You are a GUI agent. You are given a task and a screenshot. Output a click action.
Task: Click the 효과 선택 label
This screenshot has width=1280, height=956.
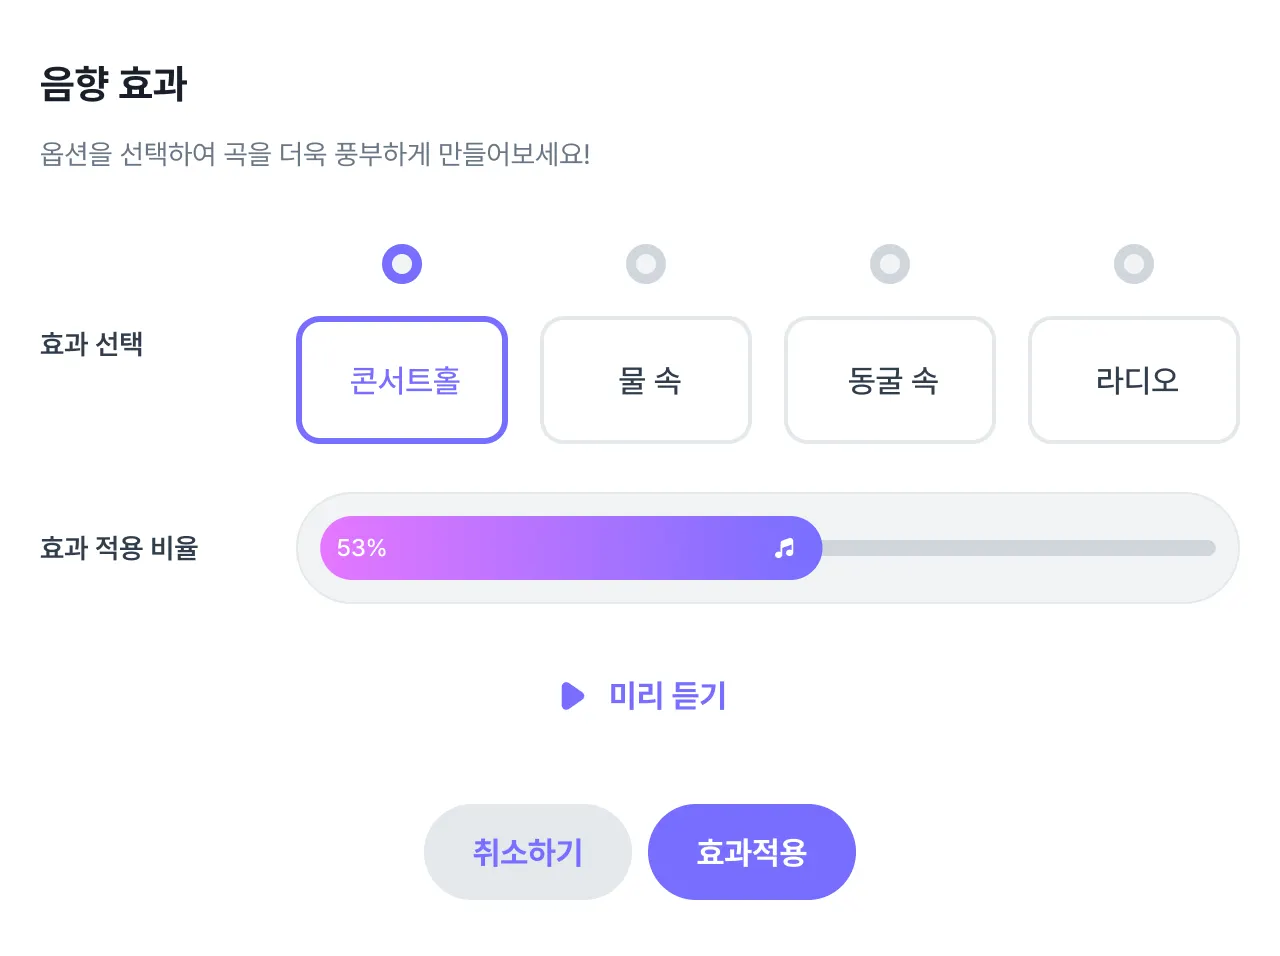tap(92, 344)
